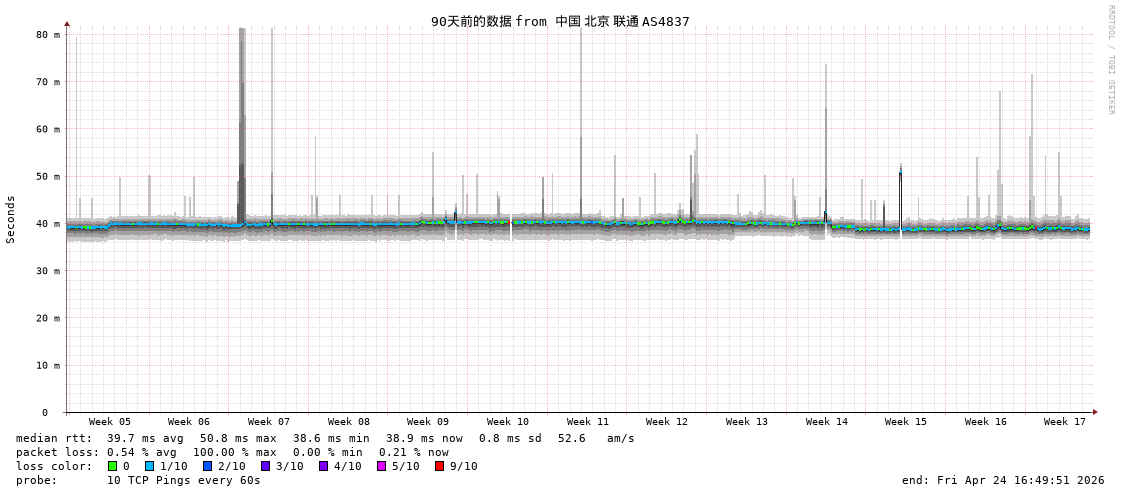
Task: Click the vertical Seconds axis label
Action: [x=11, y=219]
